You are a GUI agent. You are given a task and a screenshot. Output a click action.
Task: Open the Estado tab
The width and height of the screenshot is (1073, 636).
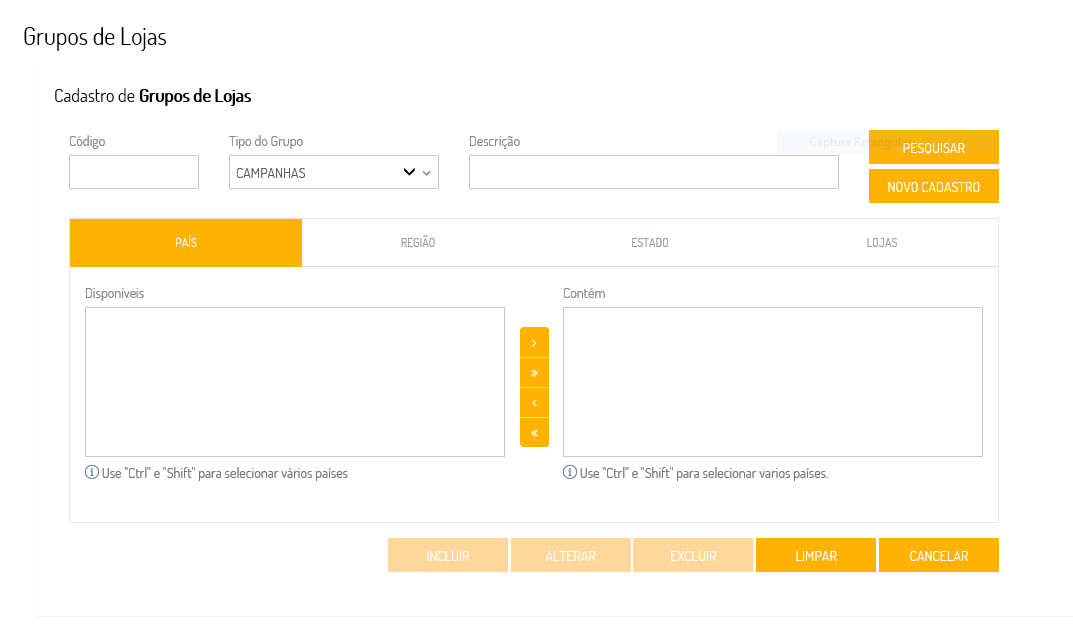click(x=650, y=243)
